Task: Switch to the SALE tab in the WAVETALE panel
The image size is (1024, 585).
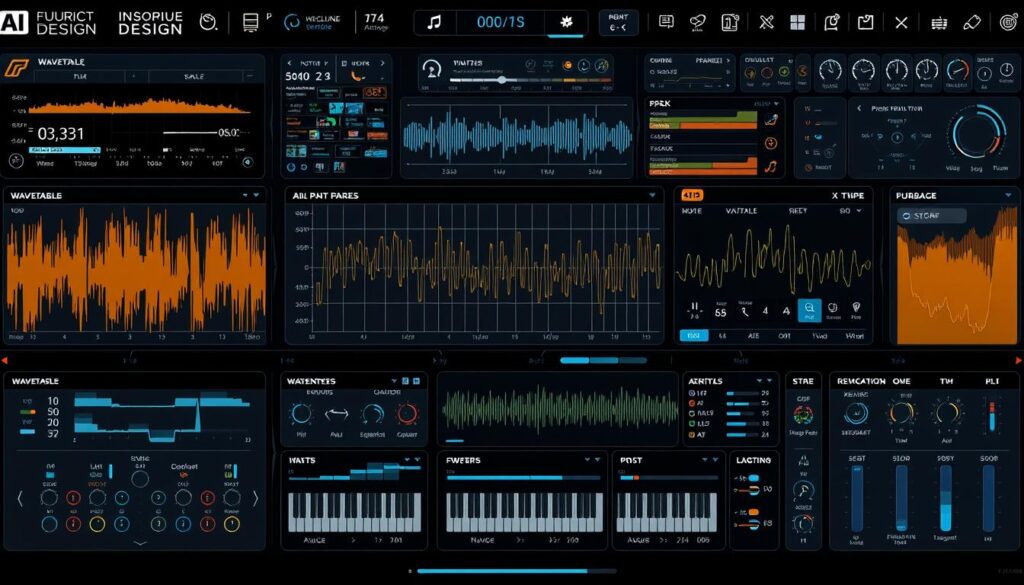Action: tap(194, 76)
